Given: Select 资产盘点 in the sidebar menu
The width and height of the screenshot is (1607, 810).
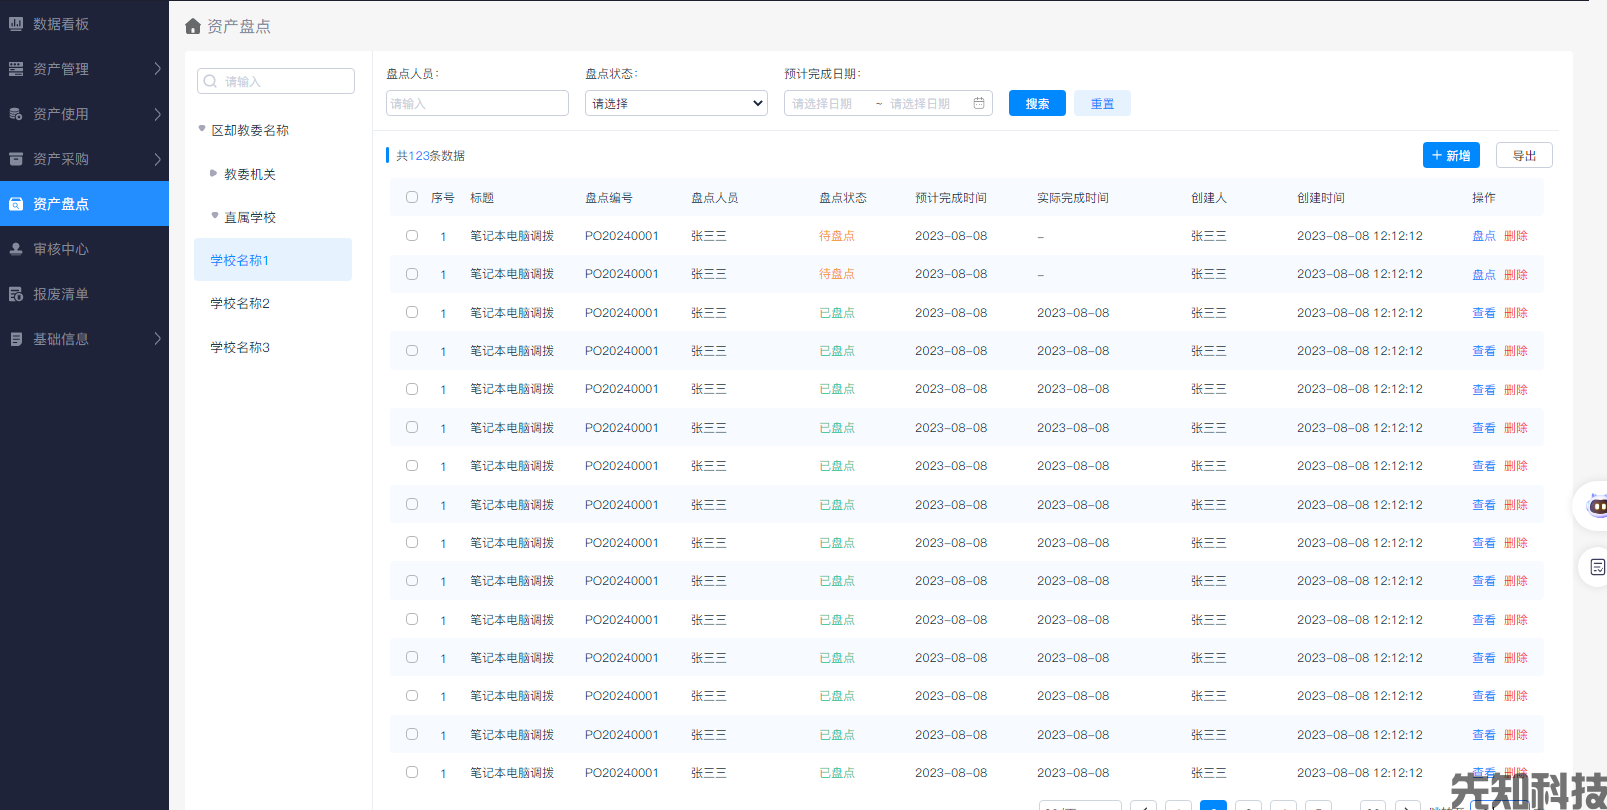Looking at the screenshot, I should 84,204.
